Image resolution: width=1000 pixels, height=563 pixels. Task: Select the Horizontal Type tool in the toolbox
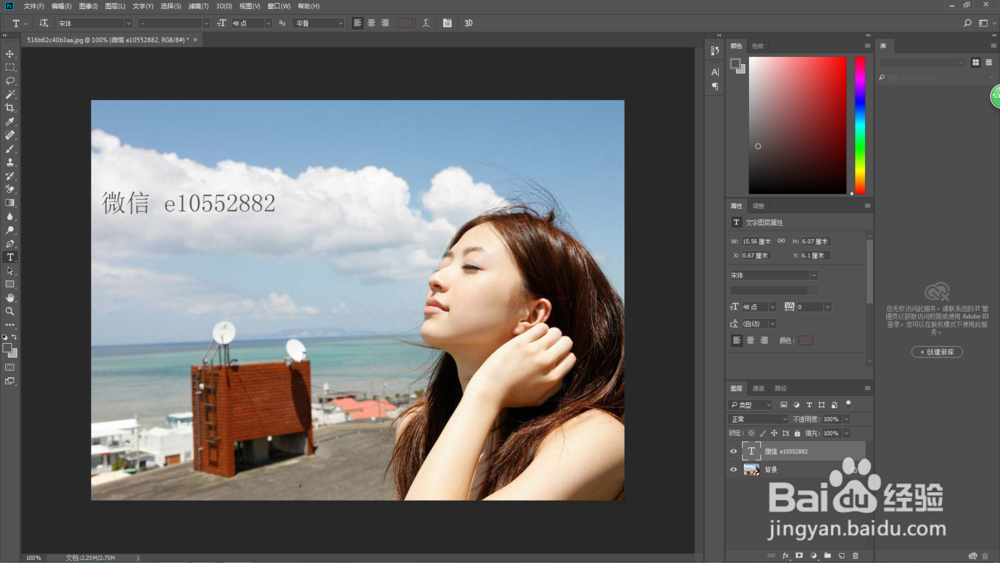pyautogui.click(x=10, y=257)
